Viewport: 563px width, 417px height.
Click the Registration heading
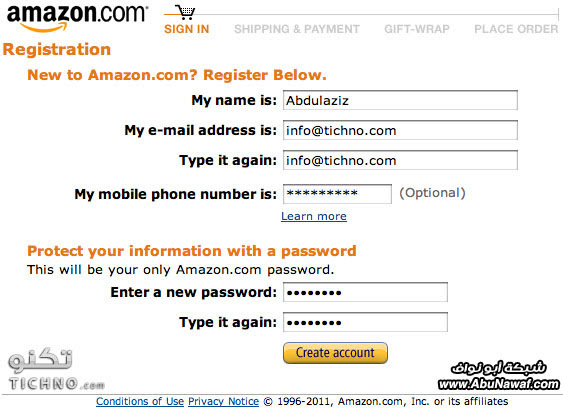pyautogui.click(x=57, y=50)
